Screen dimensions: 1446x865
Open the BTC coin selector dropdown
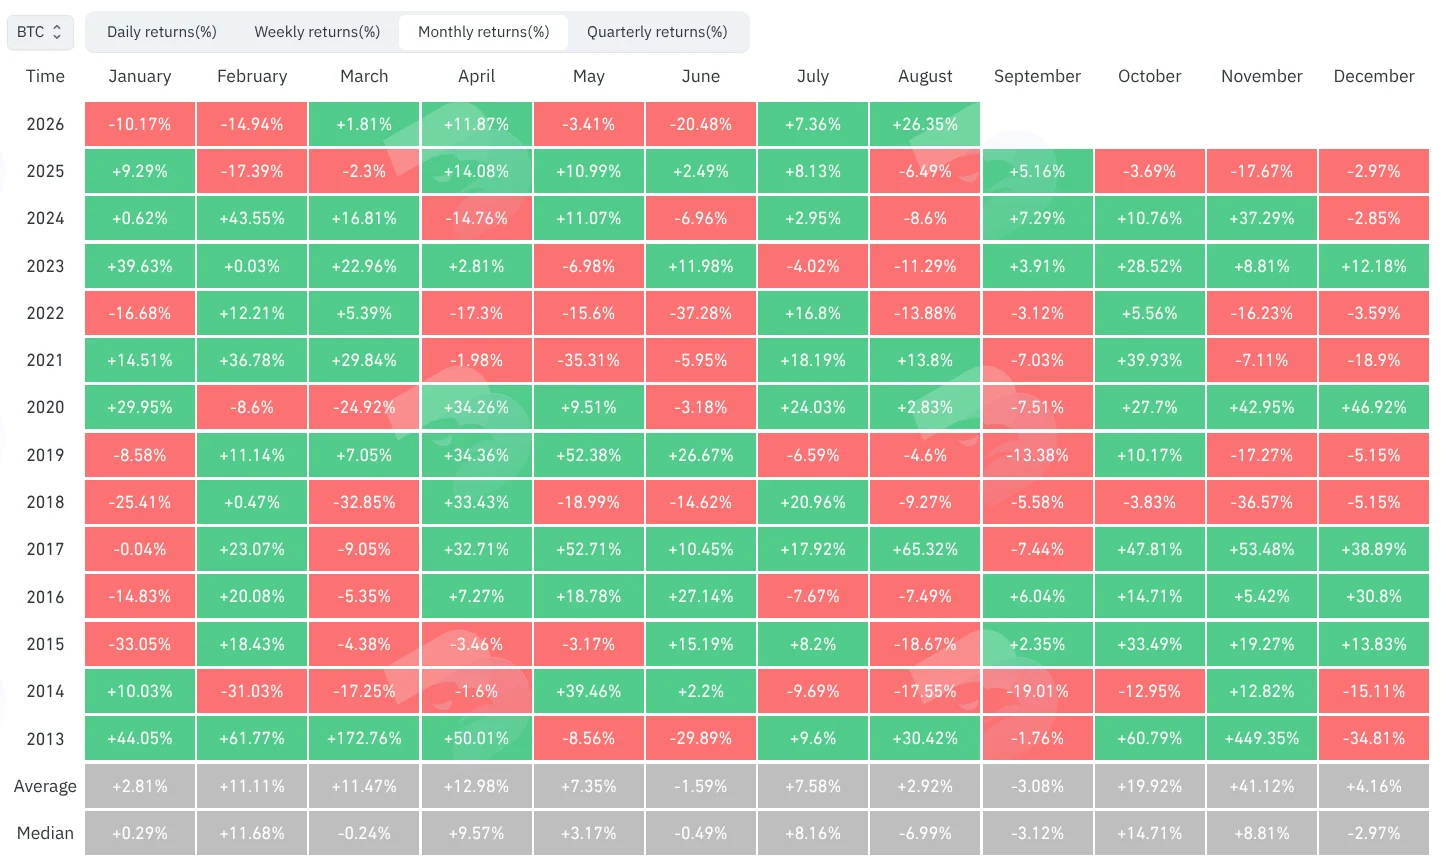[x=40, y=32]
